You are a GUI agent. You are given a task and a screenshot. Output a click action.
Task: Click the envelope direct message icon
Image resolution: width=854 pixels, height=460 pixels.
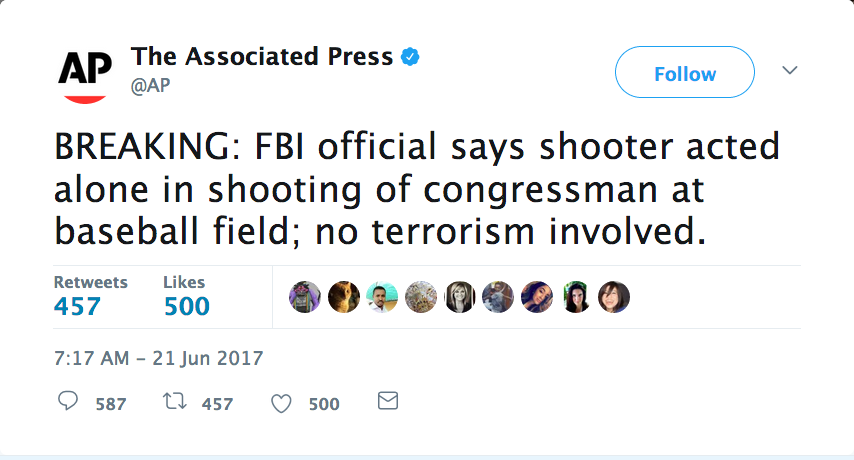click(x=387, y=402)
